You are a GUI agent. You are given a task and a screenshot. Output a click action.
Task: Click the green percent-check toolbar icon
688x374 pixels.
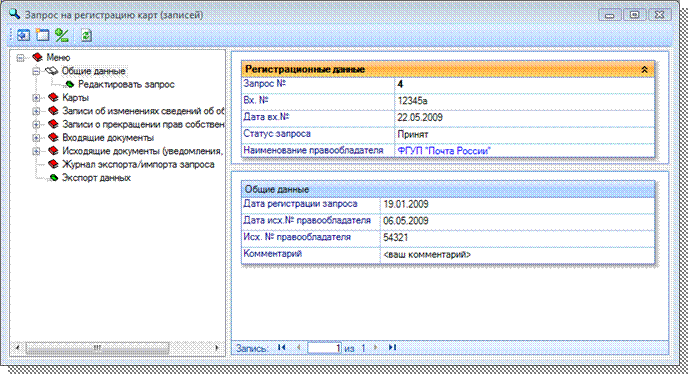62,35
